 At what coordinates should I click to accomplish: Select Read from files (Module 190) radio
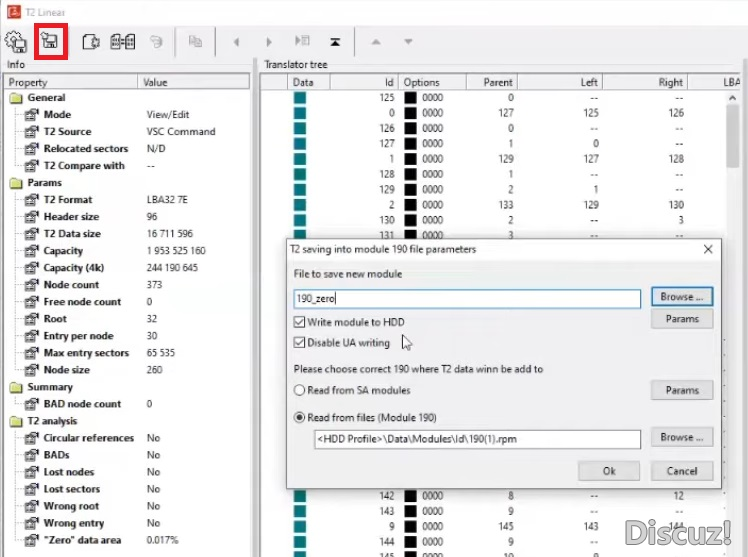click(x=299, y=417)
